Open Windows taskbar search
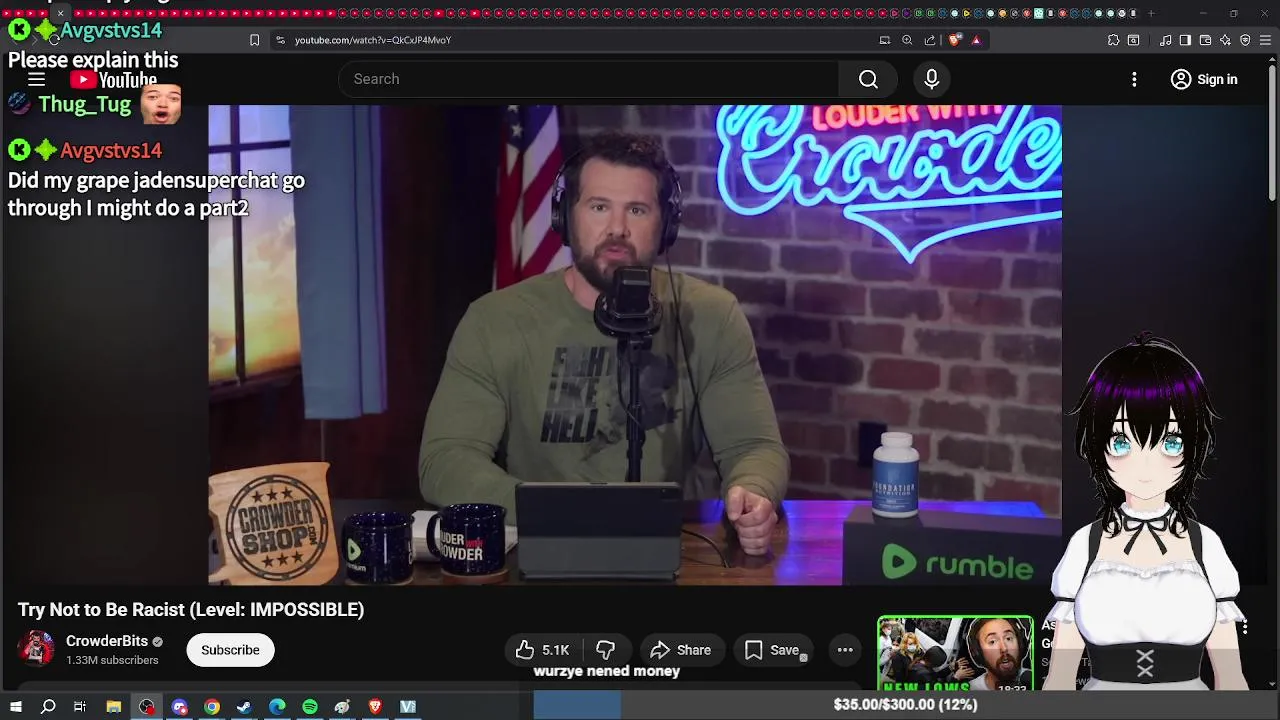Viewport: 1280px width, 720px height. 48,707
